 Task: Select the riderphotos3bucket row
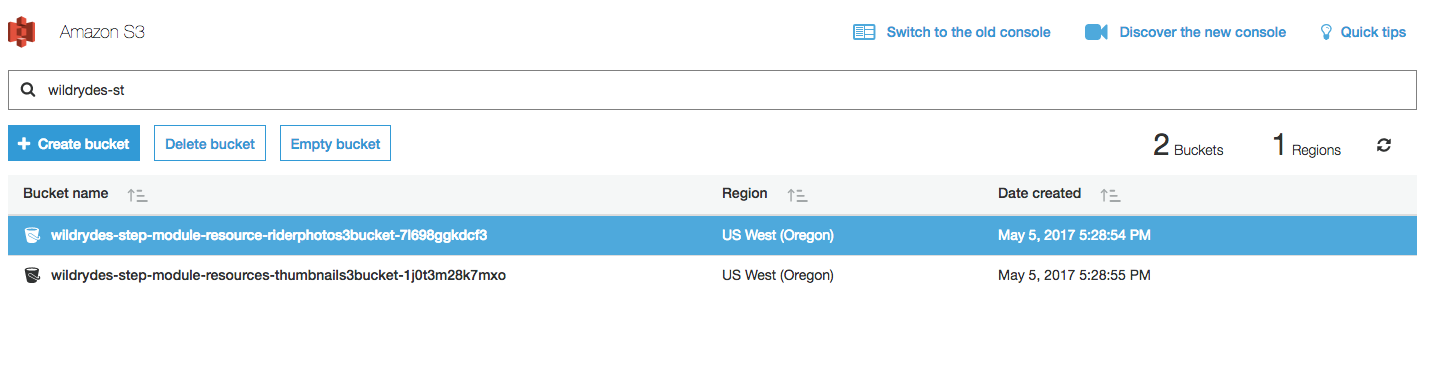tap(712, 236)
